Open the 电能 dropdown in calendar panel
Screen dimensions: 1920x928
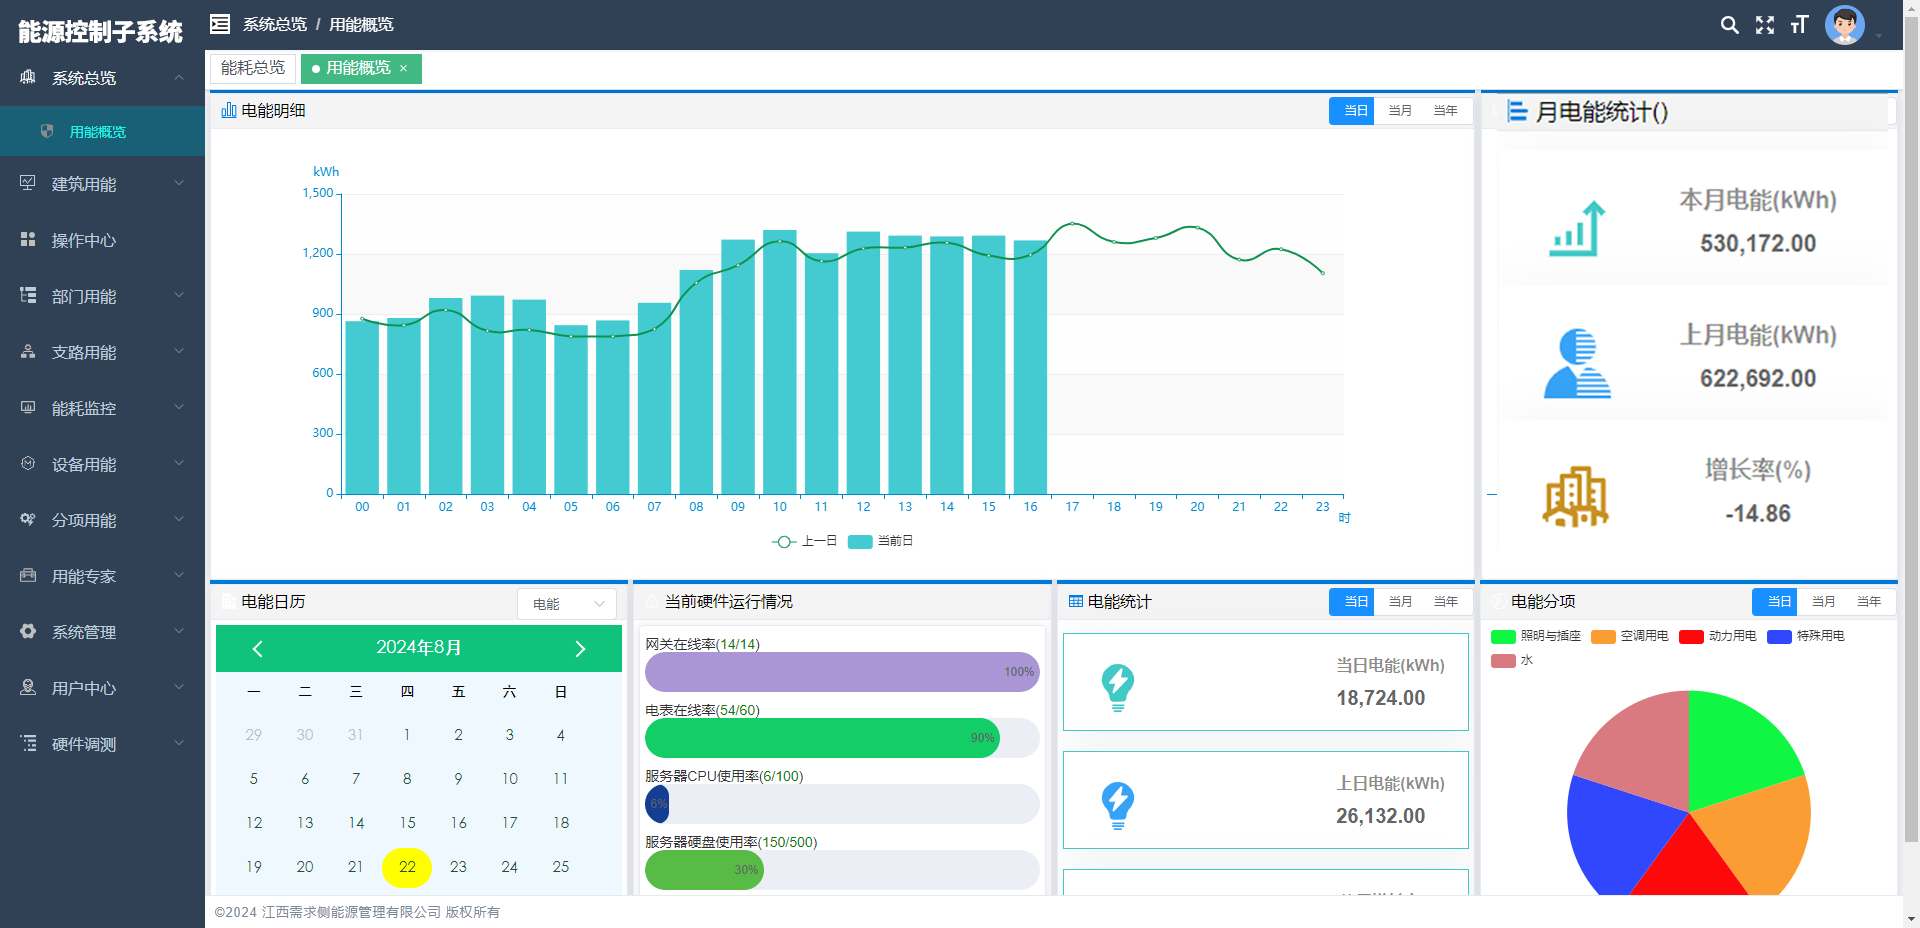(567, 604)
